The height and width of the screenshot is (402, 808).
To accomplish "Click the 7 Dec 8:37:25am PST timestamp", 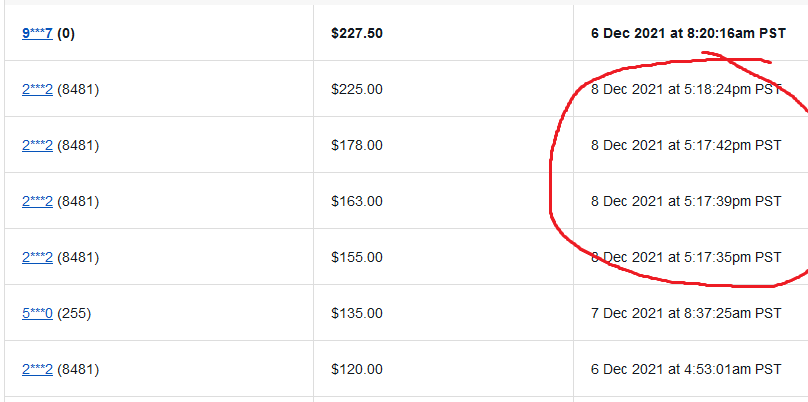I will pyautogui.click(x=686, y=313).
